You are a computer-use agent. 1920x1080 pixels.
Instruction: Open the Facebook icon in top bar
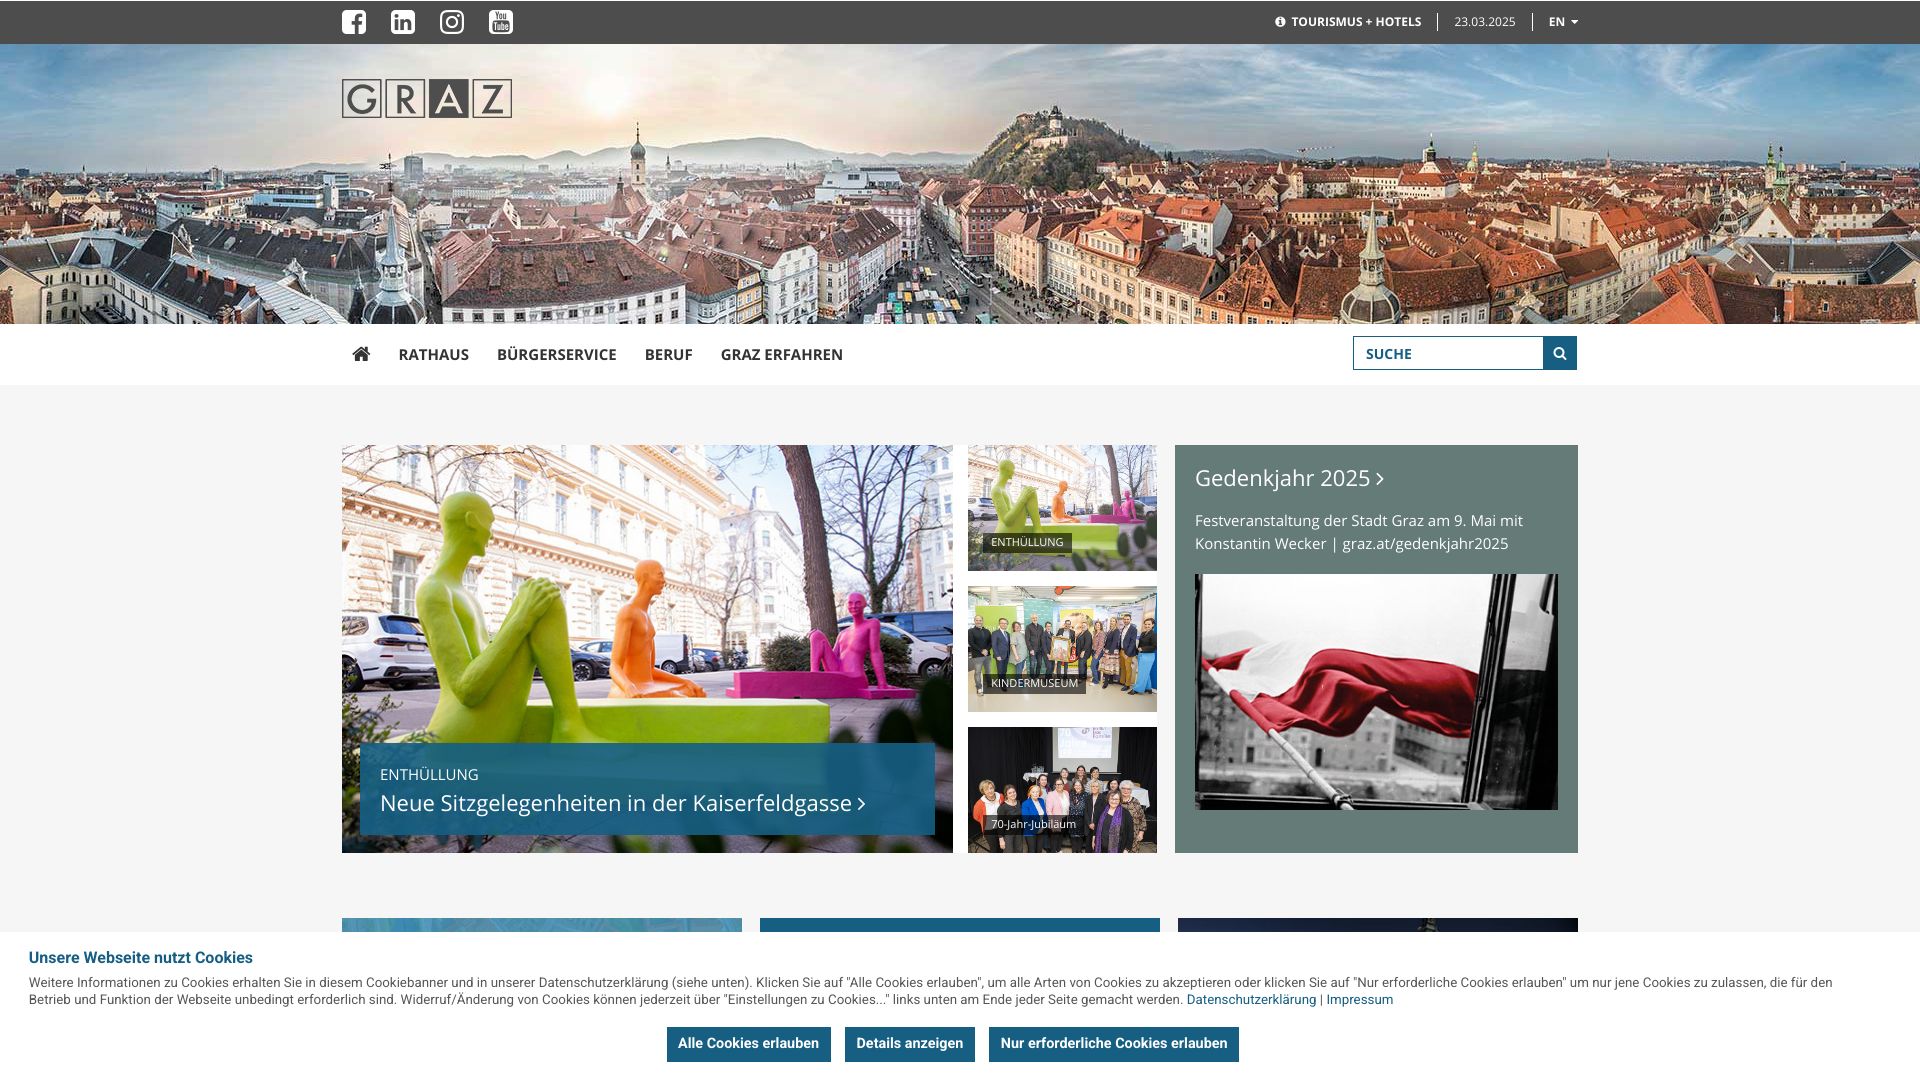coord(354,22)
